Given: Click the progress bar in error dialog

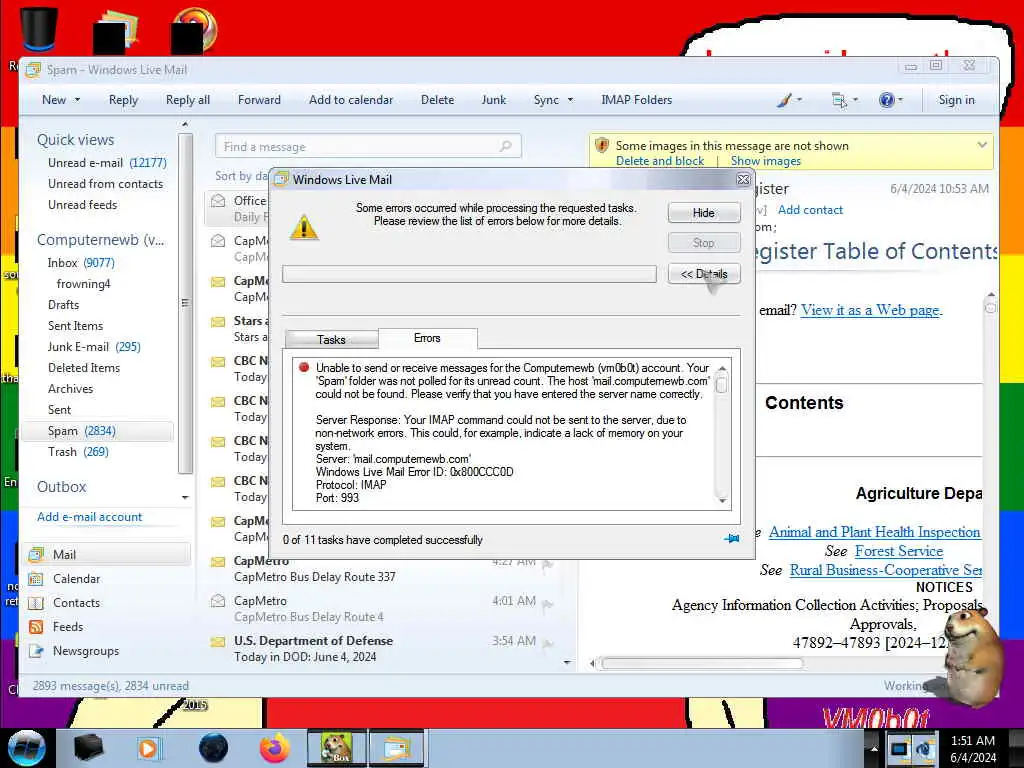Looking at the screenshot, I should [469, 274].
